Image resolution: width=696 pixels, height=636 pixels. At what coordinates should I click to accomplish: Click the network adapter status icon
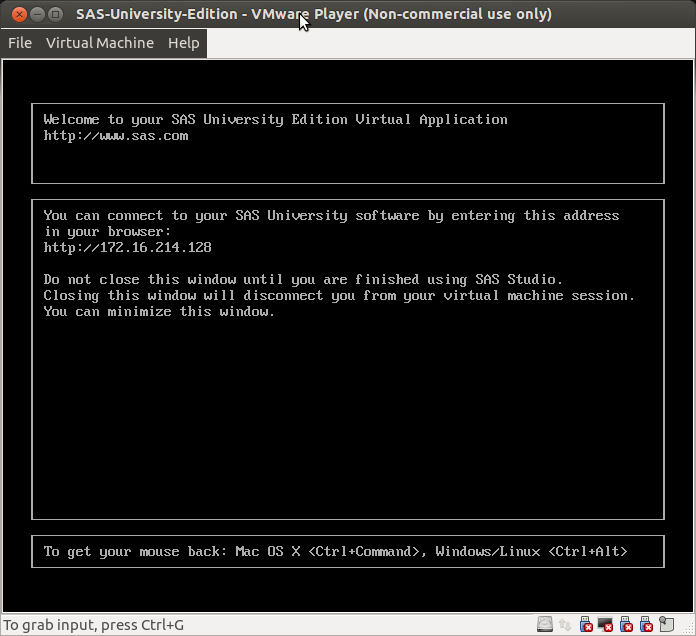coord(564,625)
